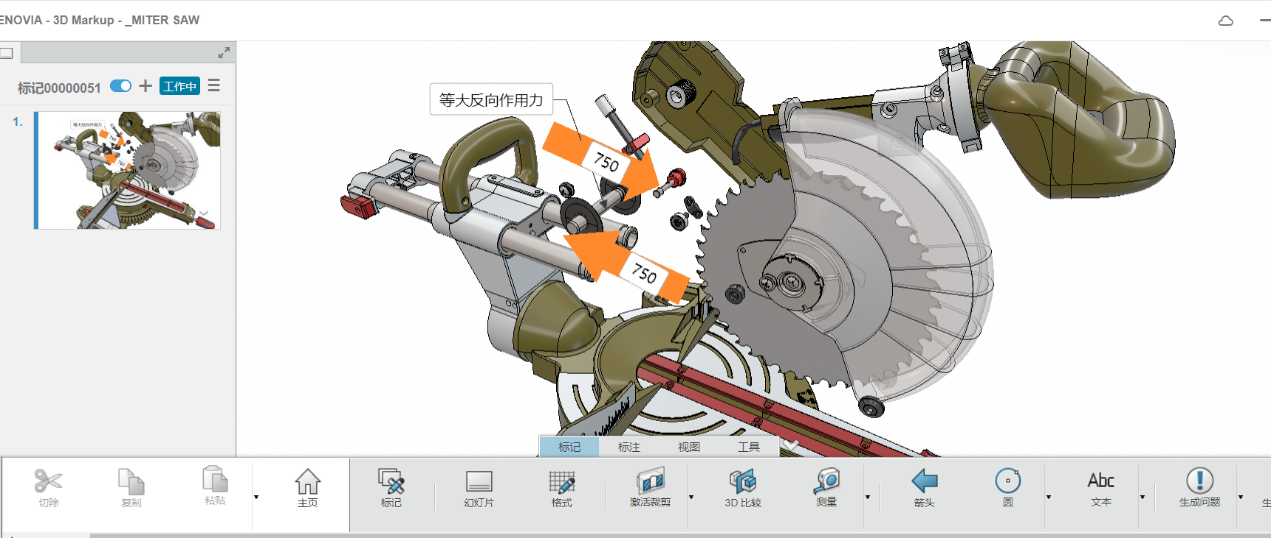Click the 激活裁剪 clipping icon

650,481
